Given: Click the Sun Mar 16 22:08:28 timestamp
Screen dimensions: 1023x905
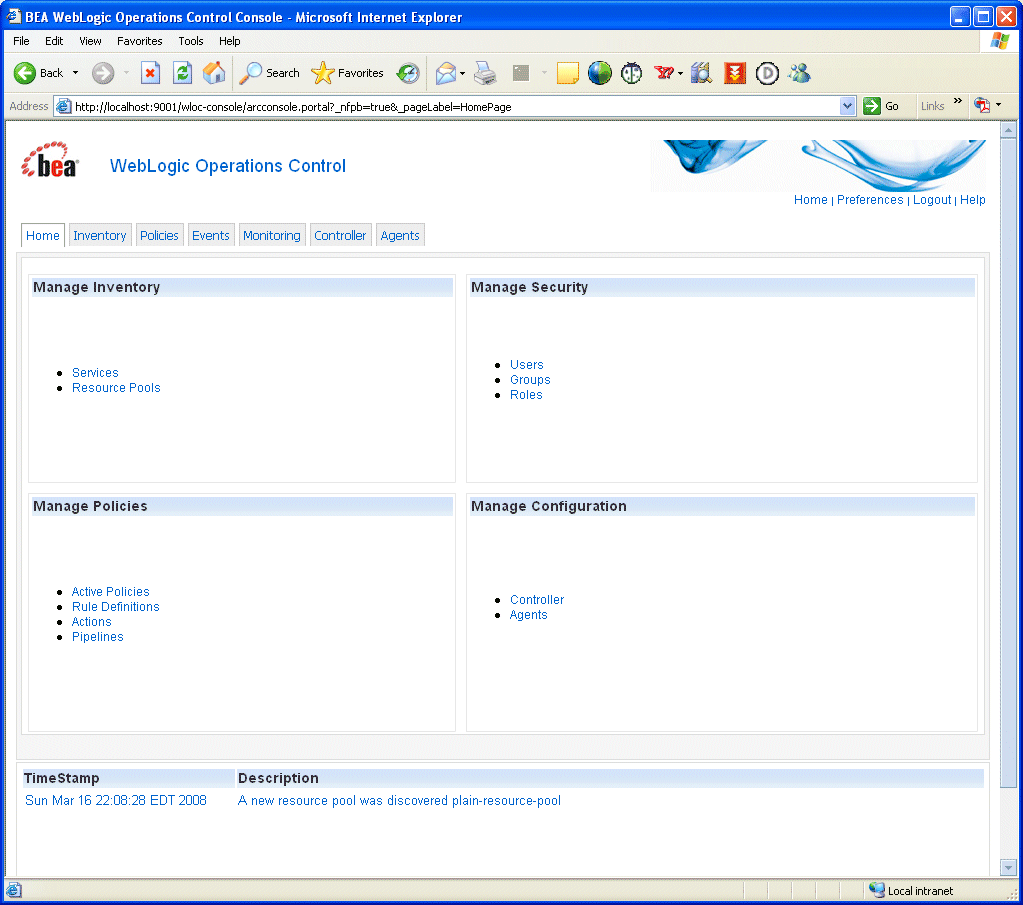Looking at the screenshot, I should 115,801.
